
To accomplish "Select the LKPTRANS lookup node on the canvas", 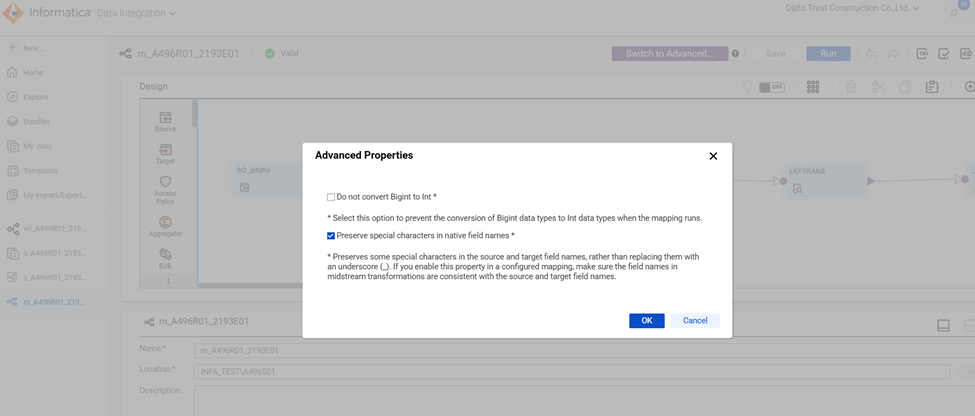I will point(825,180).
